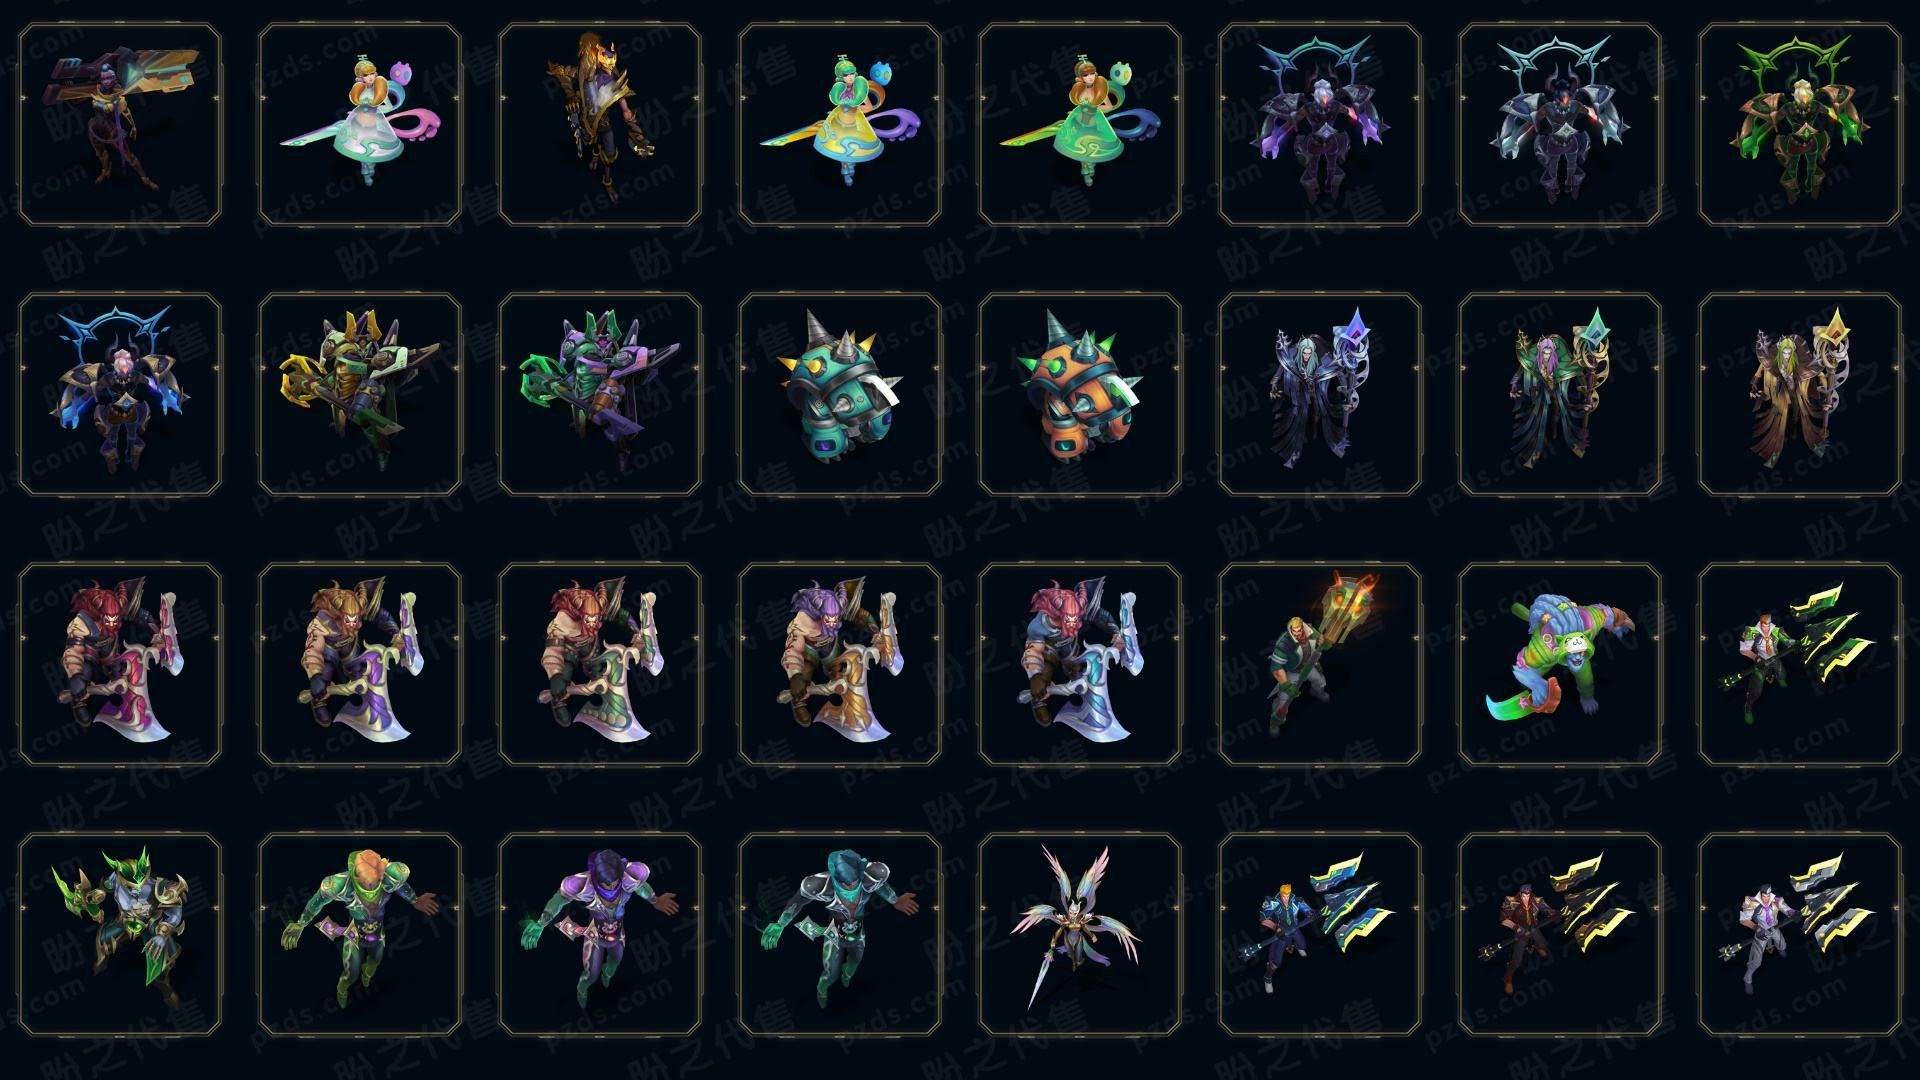The image size is (1920, 1080).
Task: Pick the purple and green mecha chroma
Action: pos(600,395)
